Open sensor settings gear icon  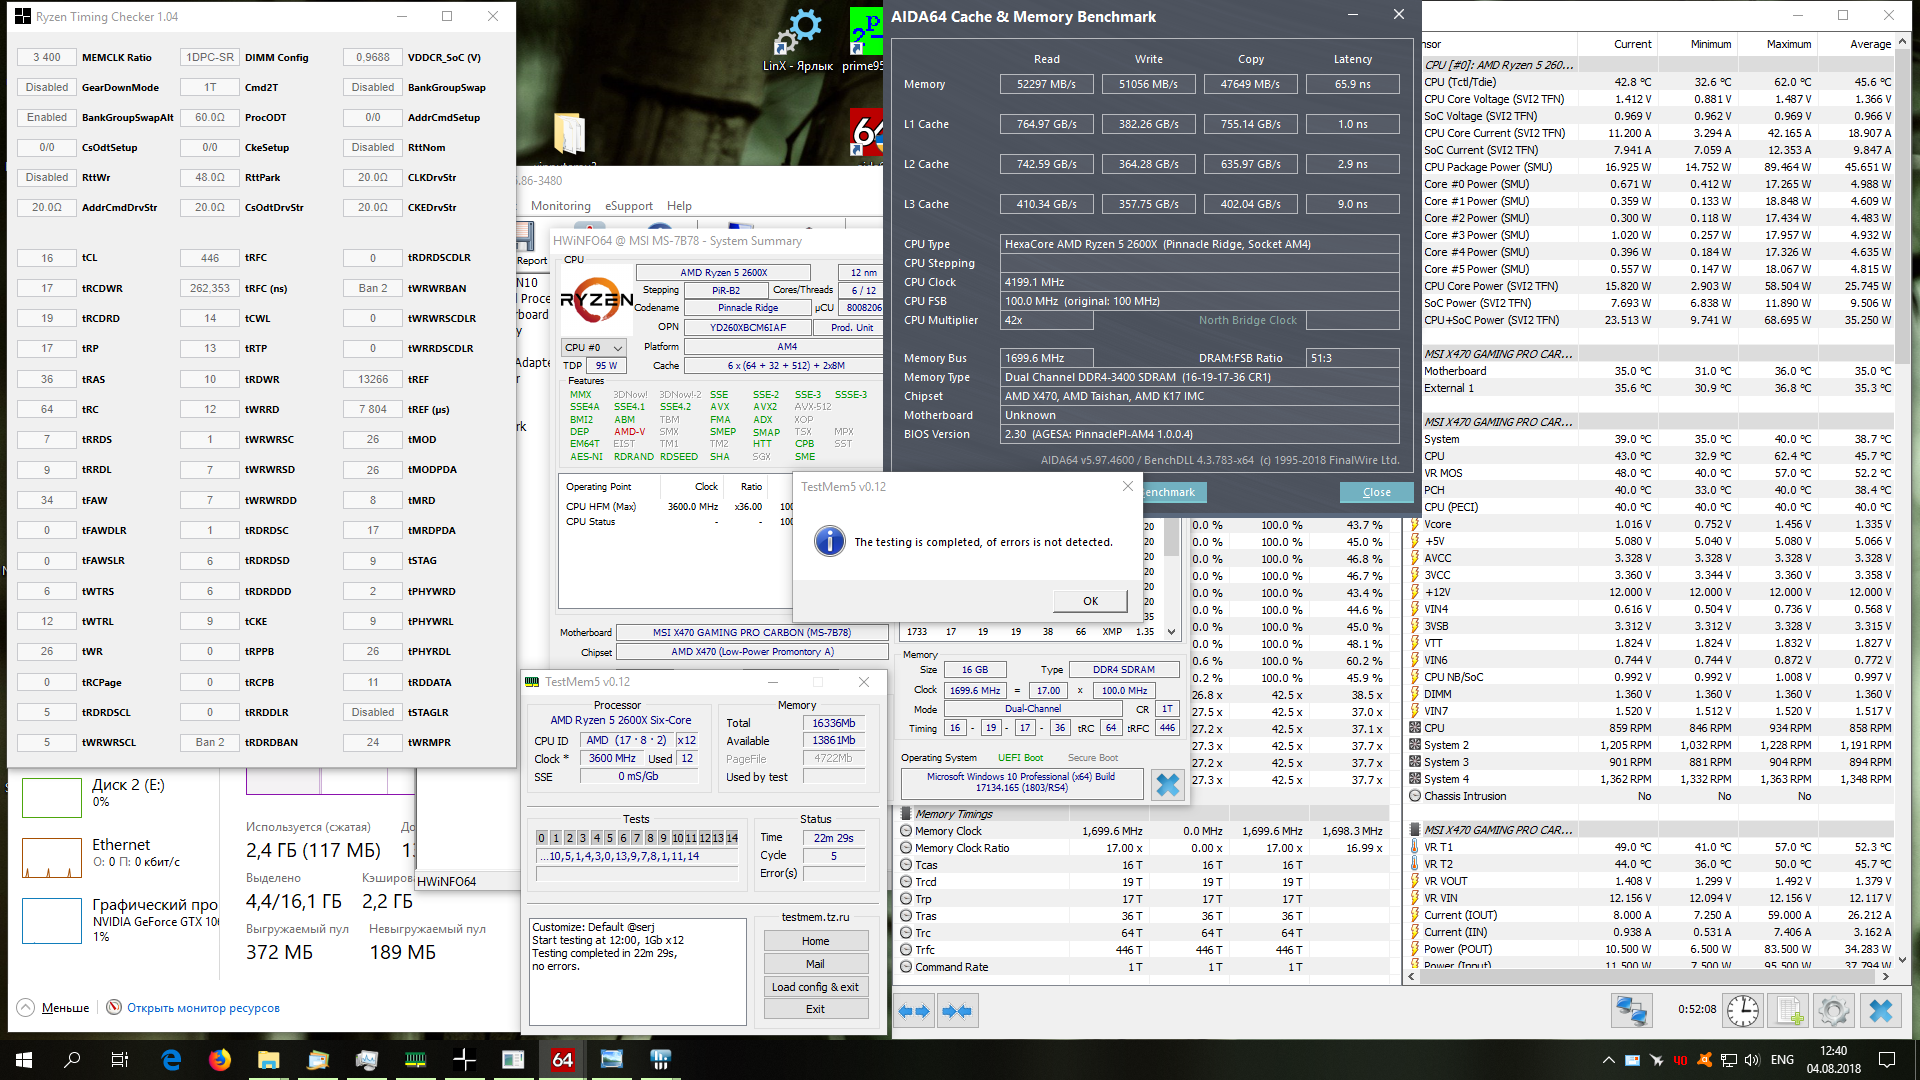click(x=1834, y=1011)
